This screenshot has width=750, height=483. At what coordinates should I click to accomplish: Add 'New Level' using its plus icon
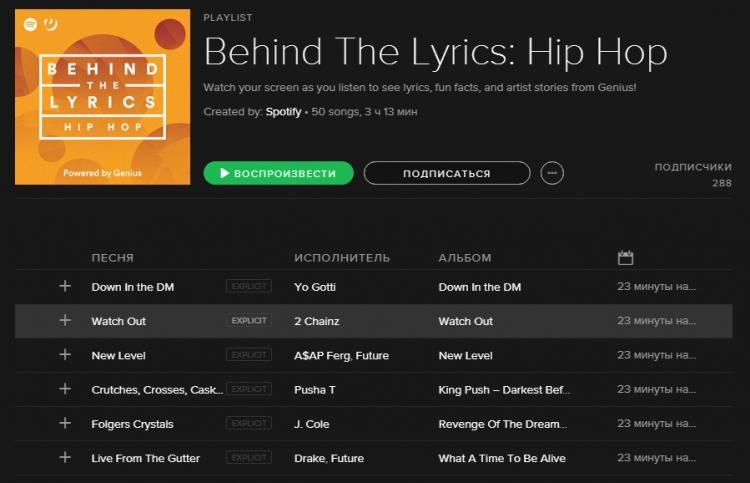click(x=65, y=355)
